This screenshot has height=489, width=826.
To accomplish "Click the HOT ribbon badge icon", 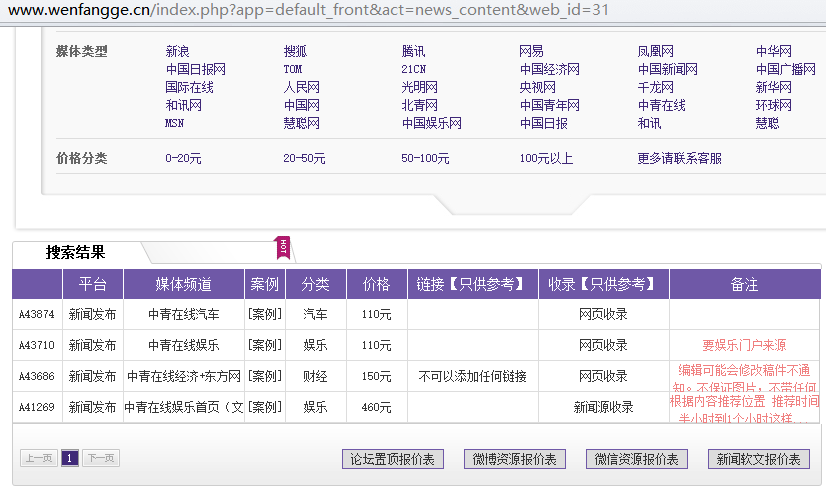I will click(x=283, y=248).
